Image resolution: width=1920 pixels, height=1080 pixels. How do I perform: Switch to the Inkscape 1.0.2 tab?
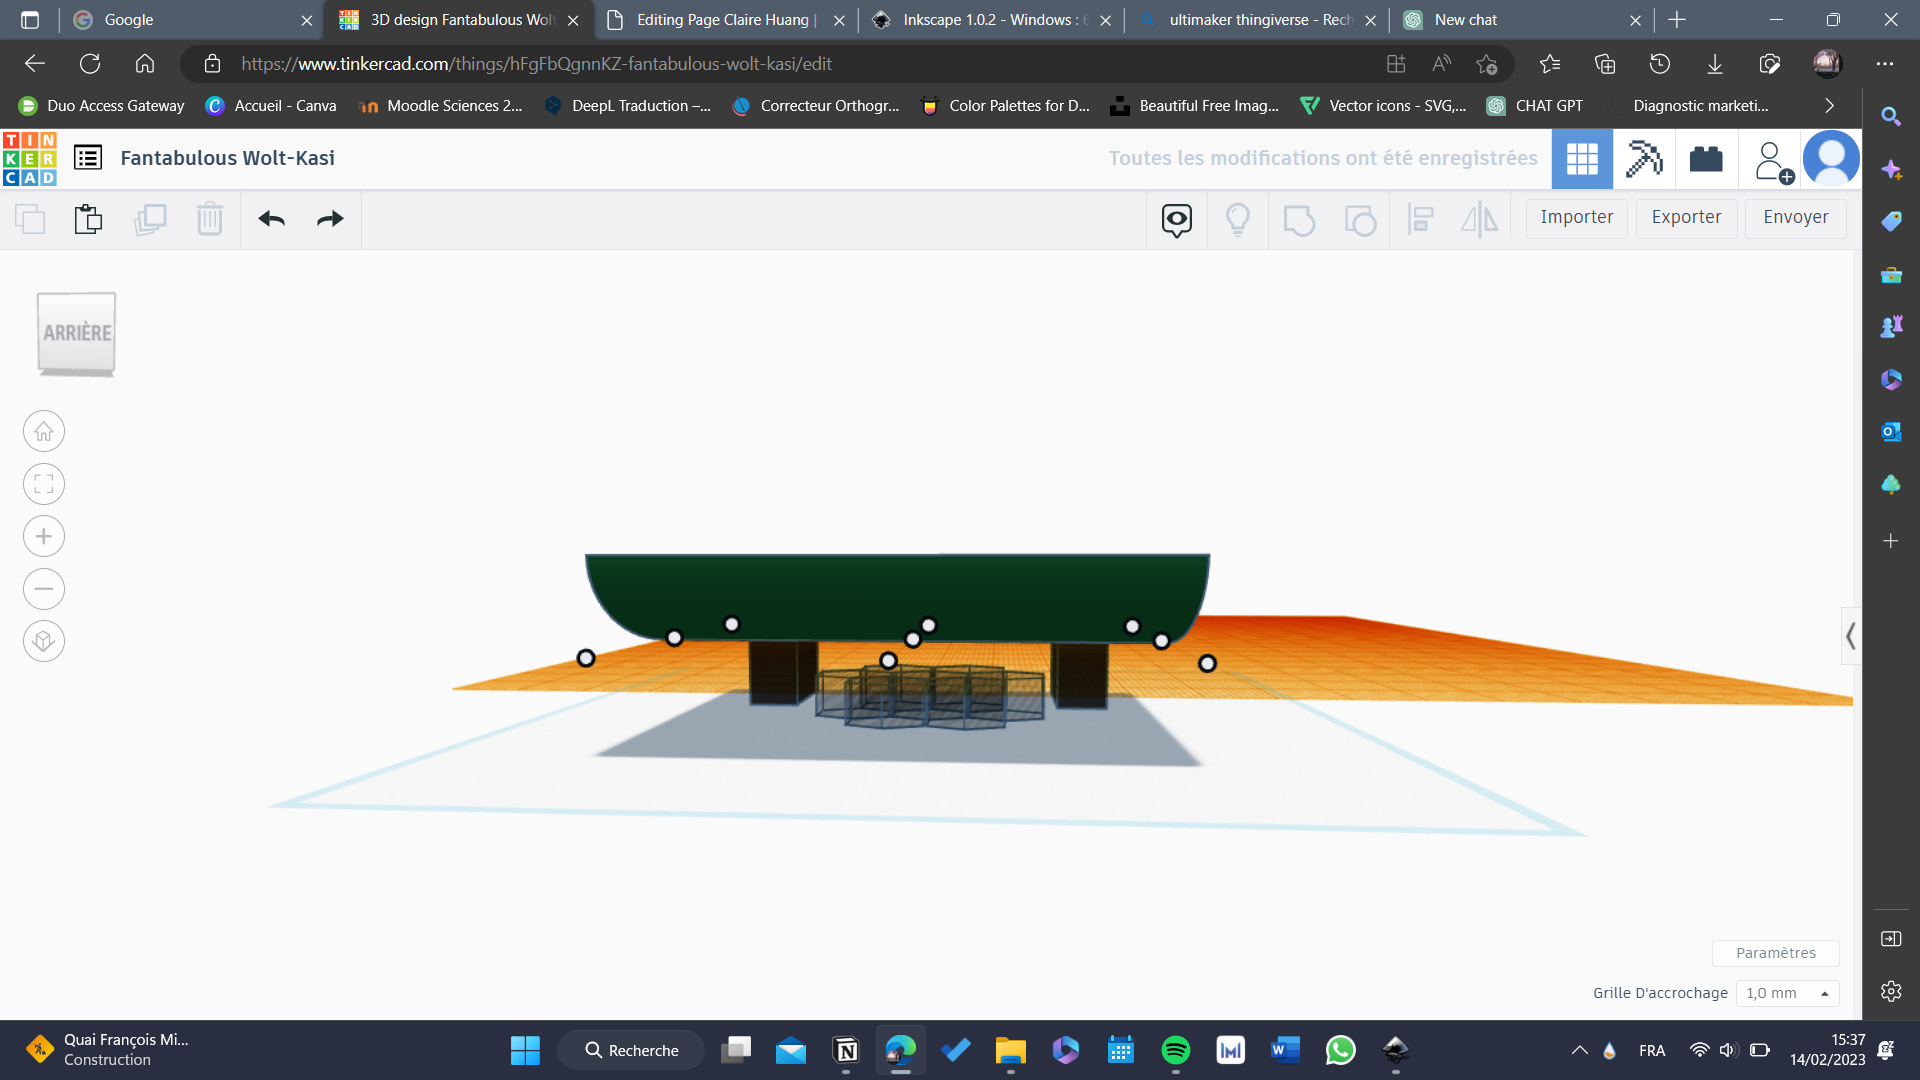990,20
